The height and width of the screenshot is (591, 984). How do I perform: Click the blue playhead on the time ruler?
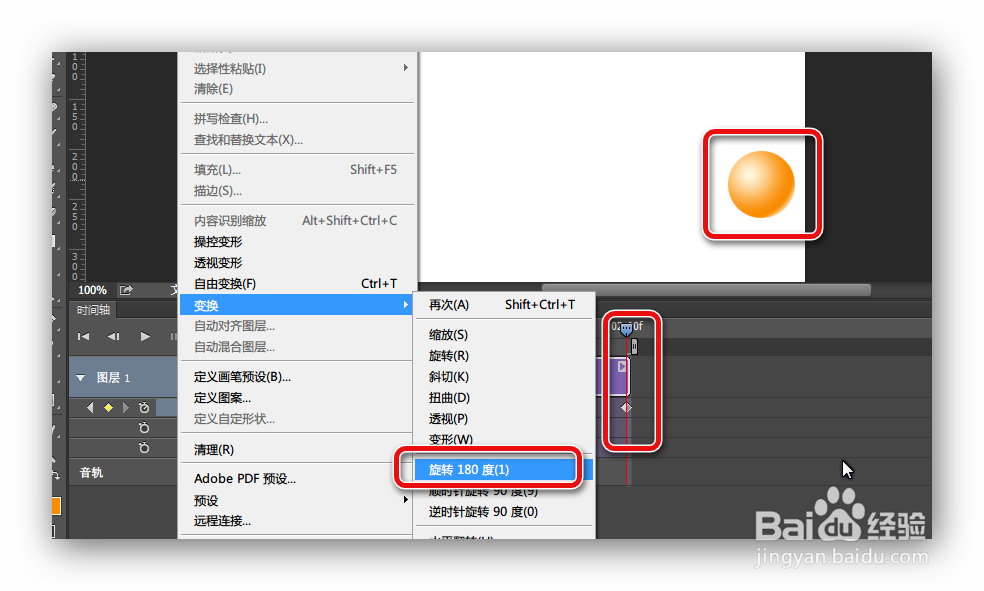pyautogui.click(x=626, y=329)
